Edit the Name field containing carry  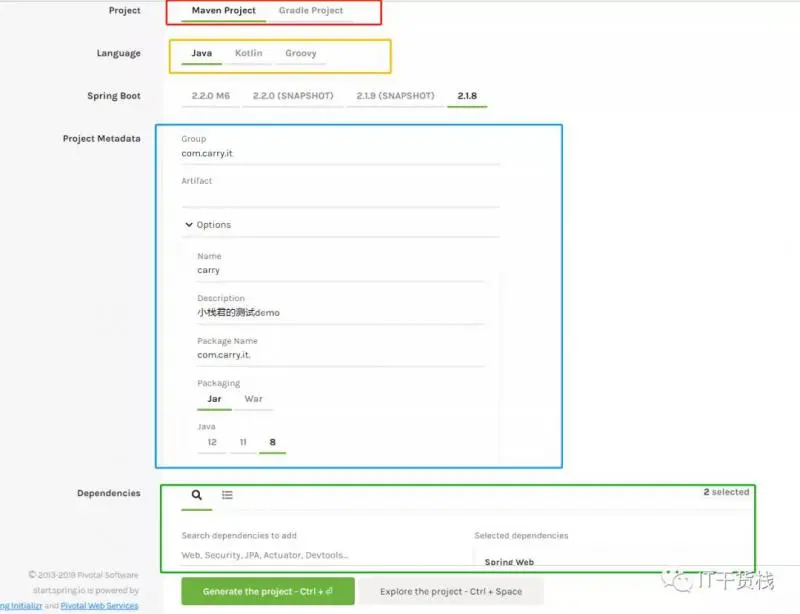tap(341, 271)
